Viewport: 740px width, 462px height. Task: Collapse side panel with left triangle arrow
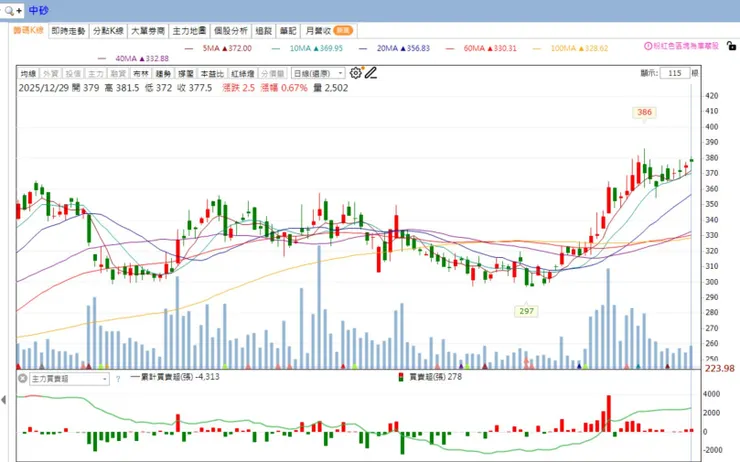click(4, 400)
